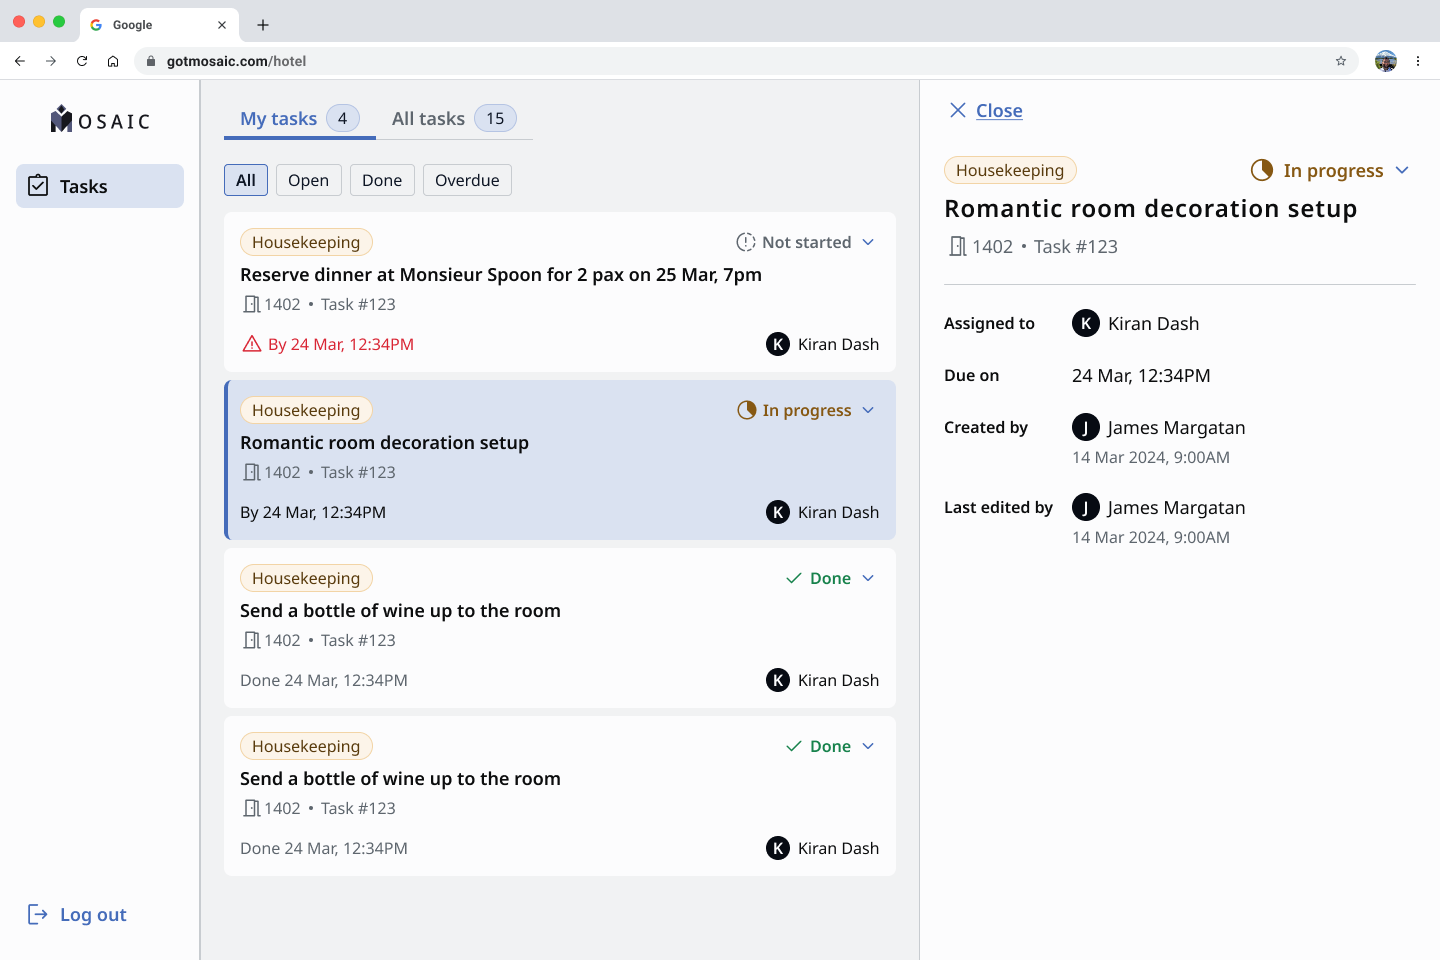The height and width of the screenshot is (960, 1440).
Task: Open the browser three-dot menu
Action: 1418,61
